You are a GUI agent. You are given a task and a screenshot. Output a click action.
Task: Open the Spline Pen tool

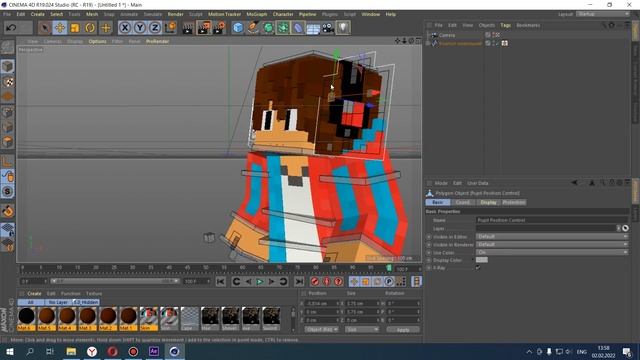(253, 28)
